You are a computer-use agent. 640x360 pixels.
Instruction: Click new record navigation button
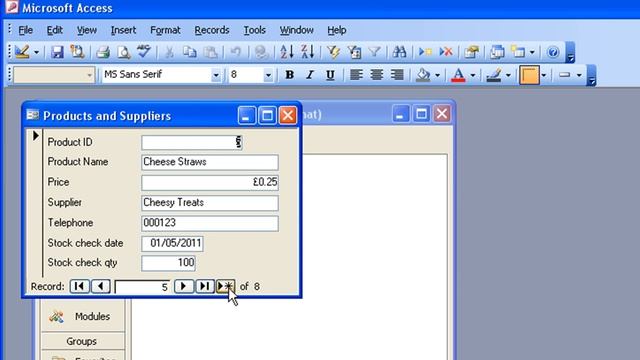tap(226, 286)
